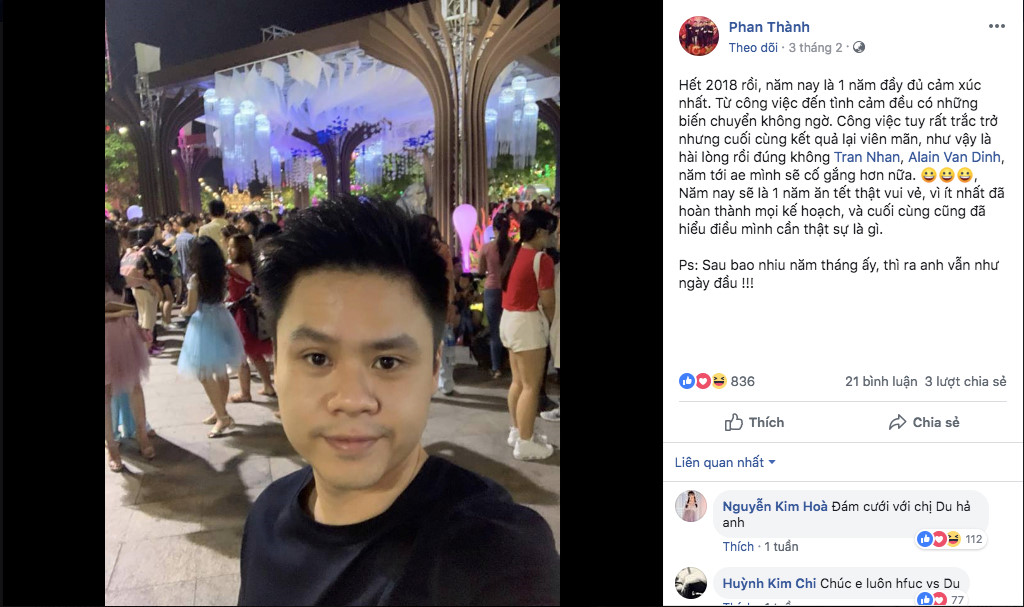Click the public globe privacy icon
Image resolution: width=1024 pixels, height=607 pixels.
tap(859, 47)
